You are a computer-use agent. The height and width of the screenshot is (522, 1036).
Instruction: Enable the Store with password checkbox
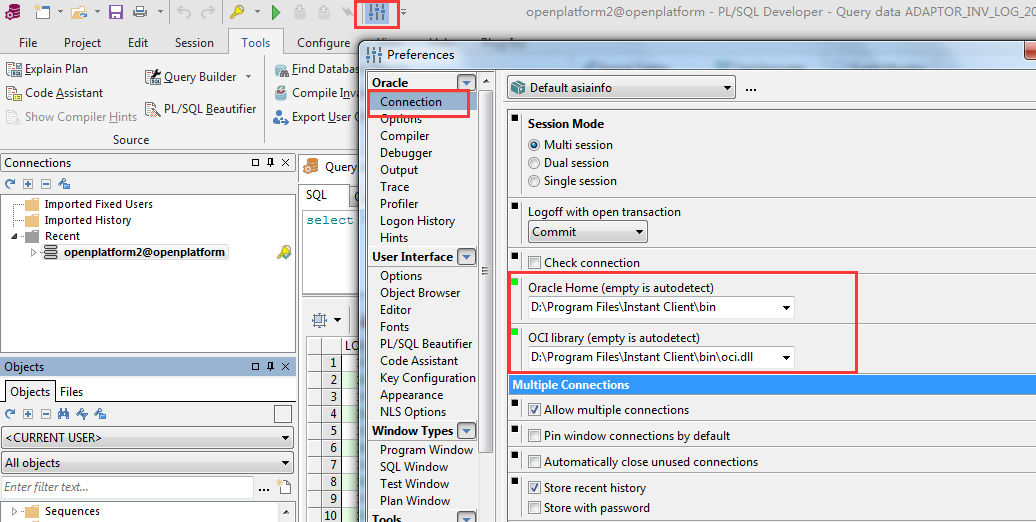(x=535, y=507)
